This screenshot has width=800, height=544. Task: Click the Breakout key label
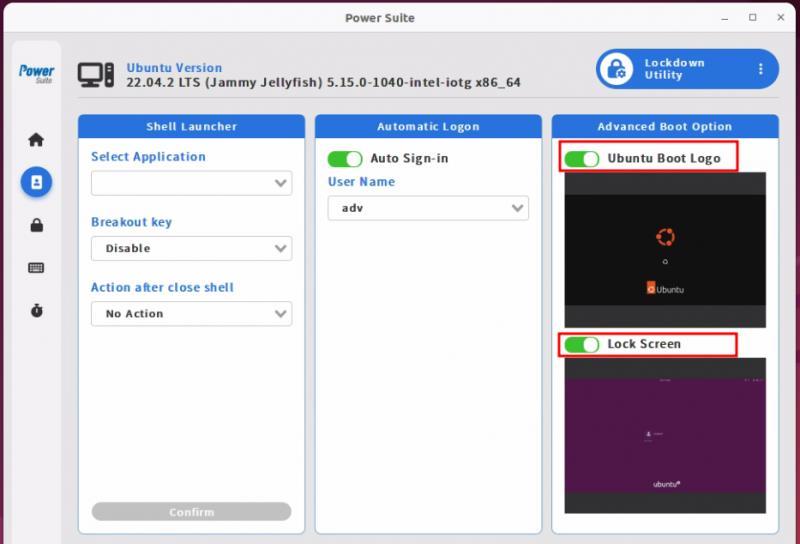click(131, 222)
